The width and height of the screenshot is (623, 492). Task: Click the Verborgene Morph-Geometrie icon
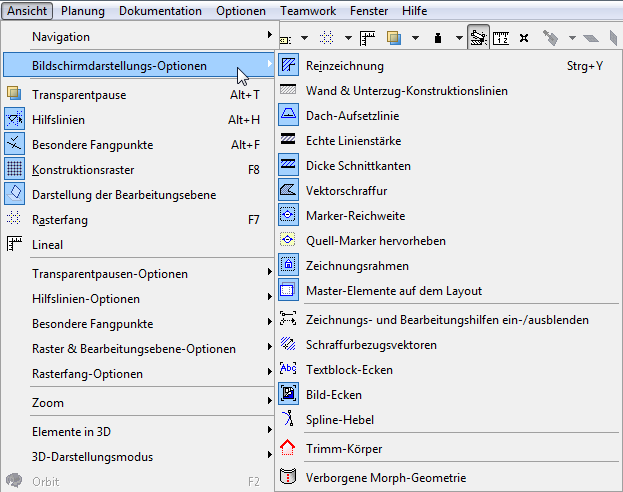288,477
